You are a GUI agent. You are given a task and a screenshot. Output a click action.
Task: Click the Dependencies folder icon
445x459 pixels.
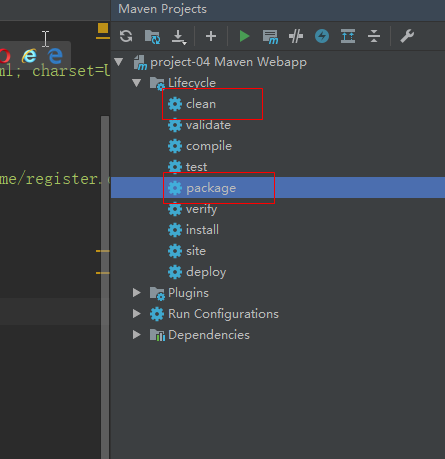point(157,335)
